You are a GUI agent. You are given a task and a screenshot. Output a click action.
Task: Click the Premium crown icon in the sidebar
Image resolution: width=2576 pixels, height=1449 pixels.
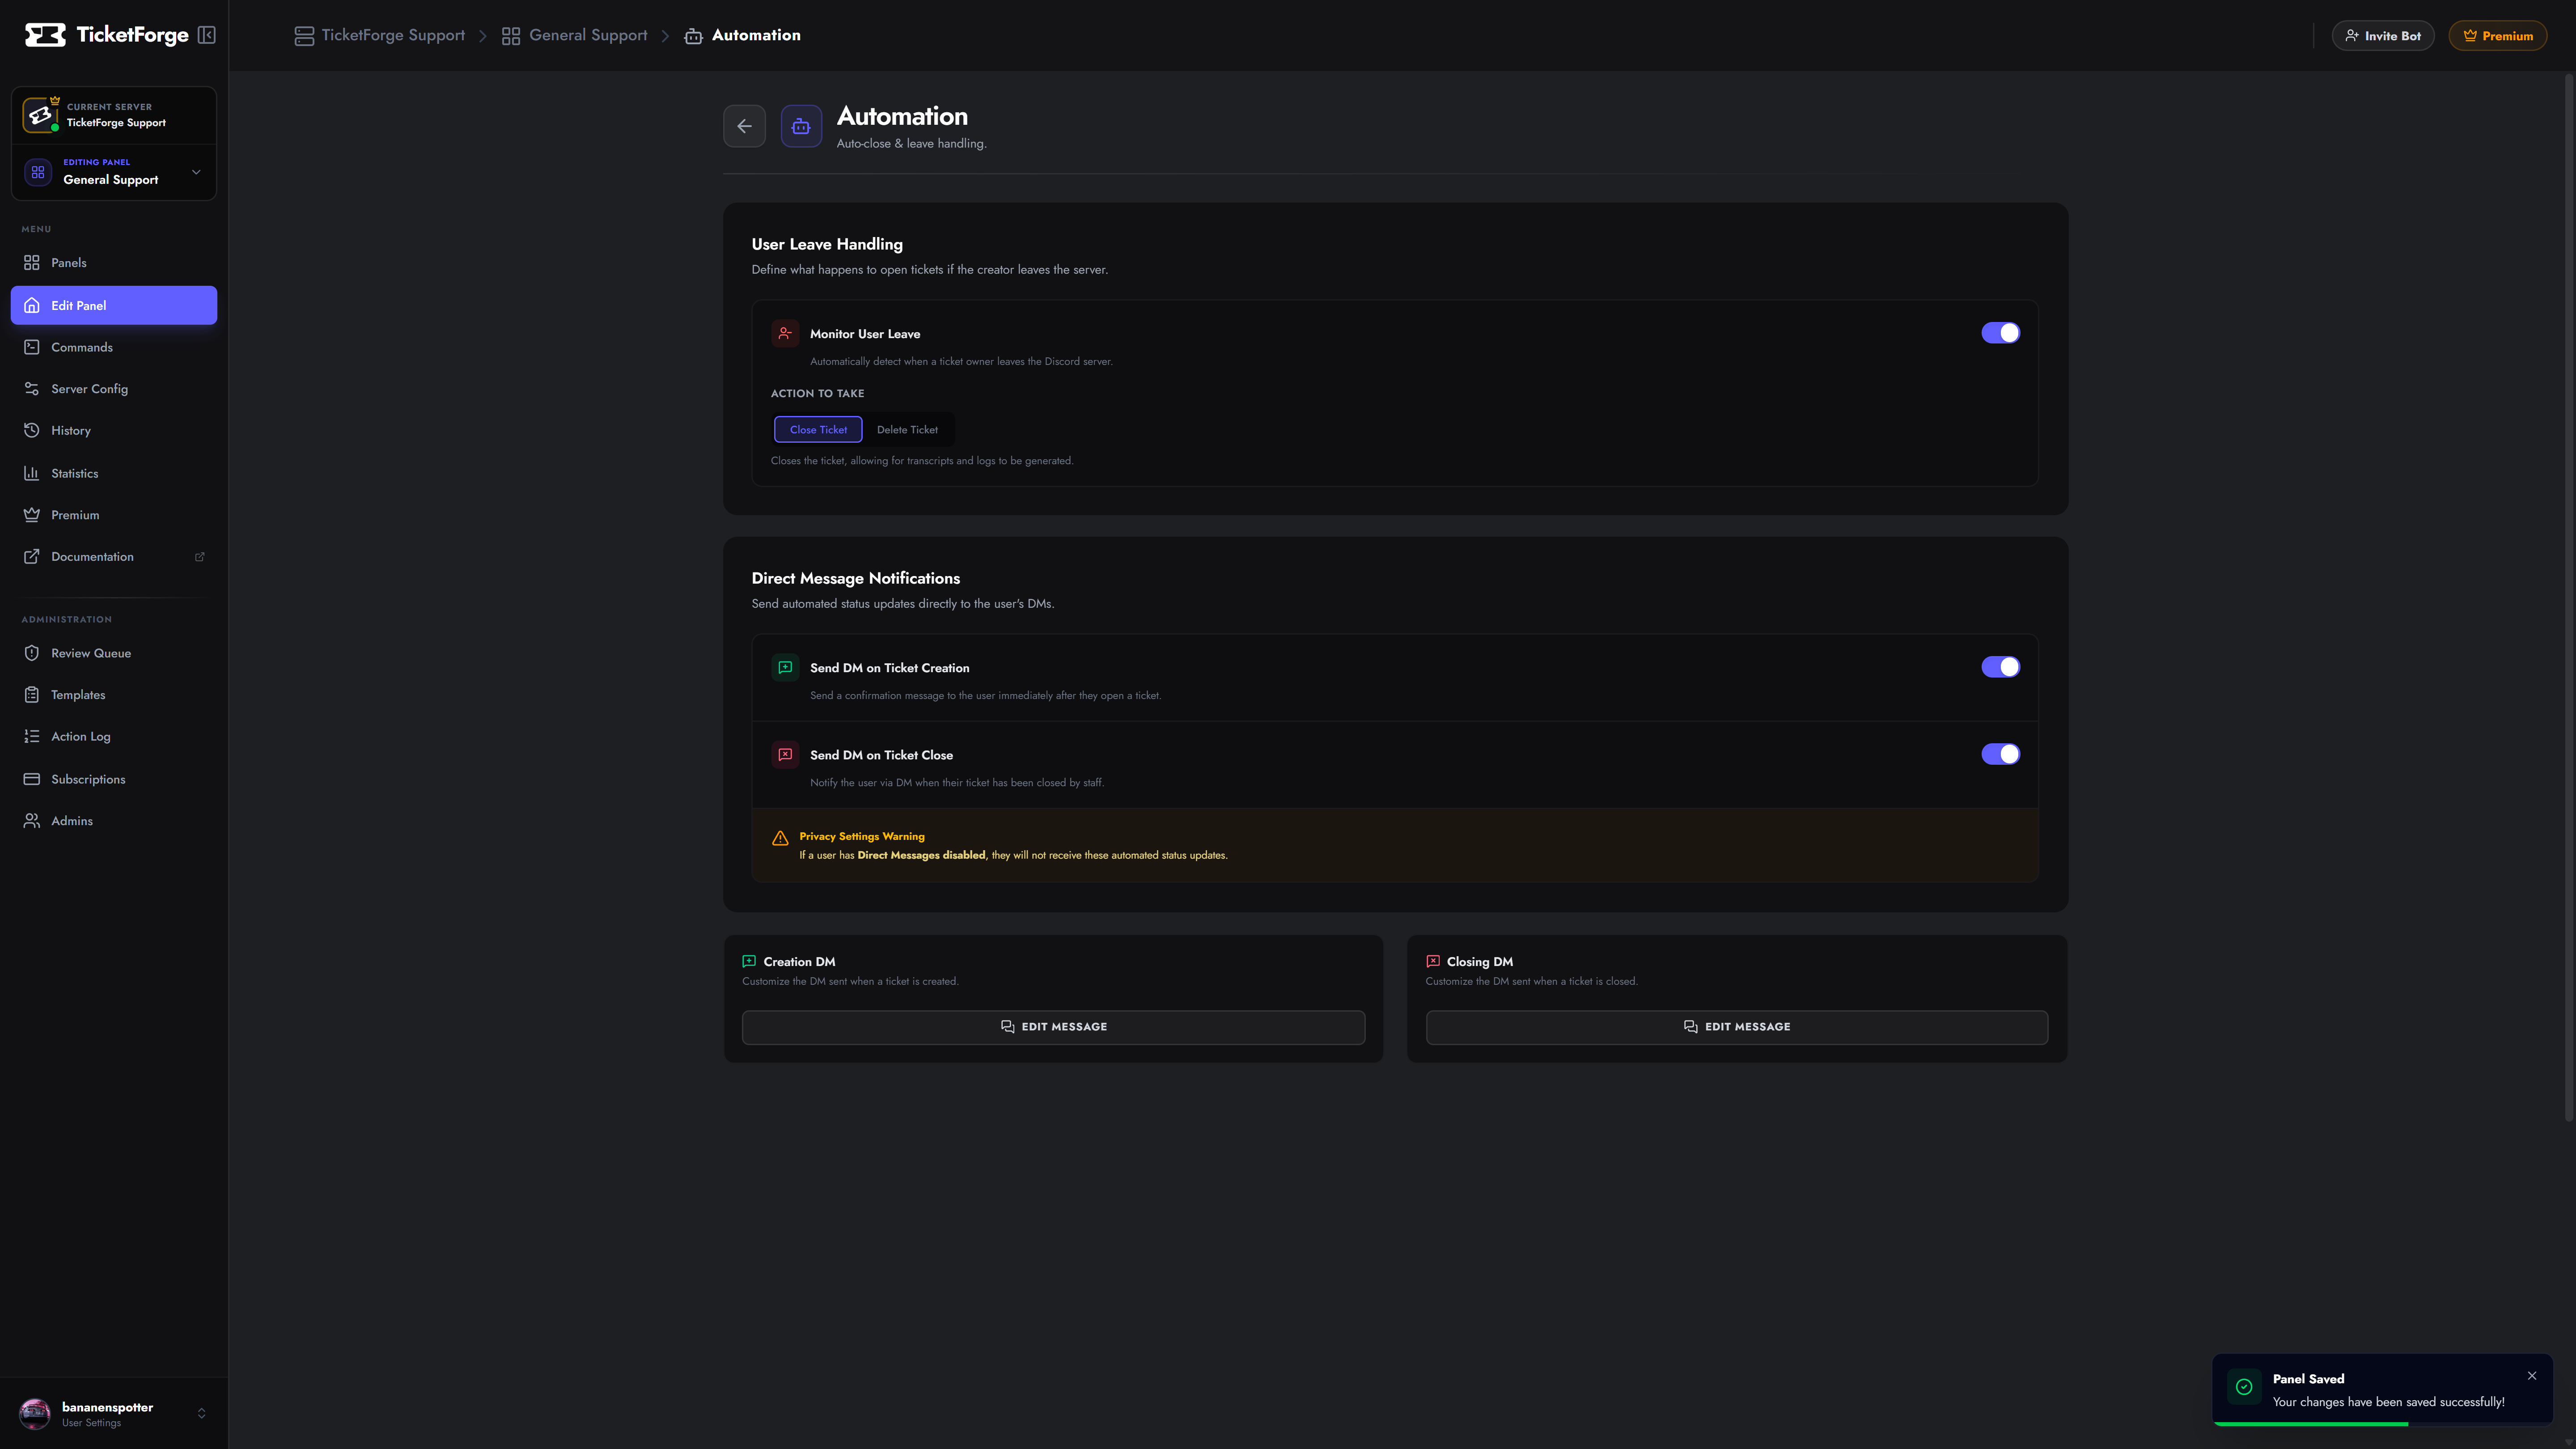(32, 515)
